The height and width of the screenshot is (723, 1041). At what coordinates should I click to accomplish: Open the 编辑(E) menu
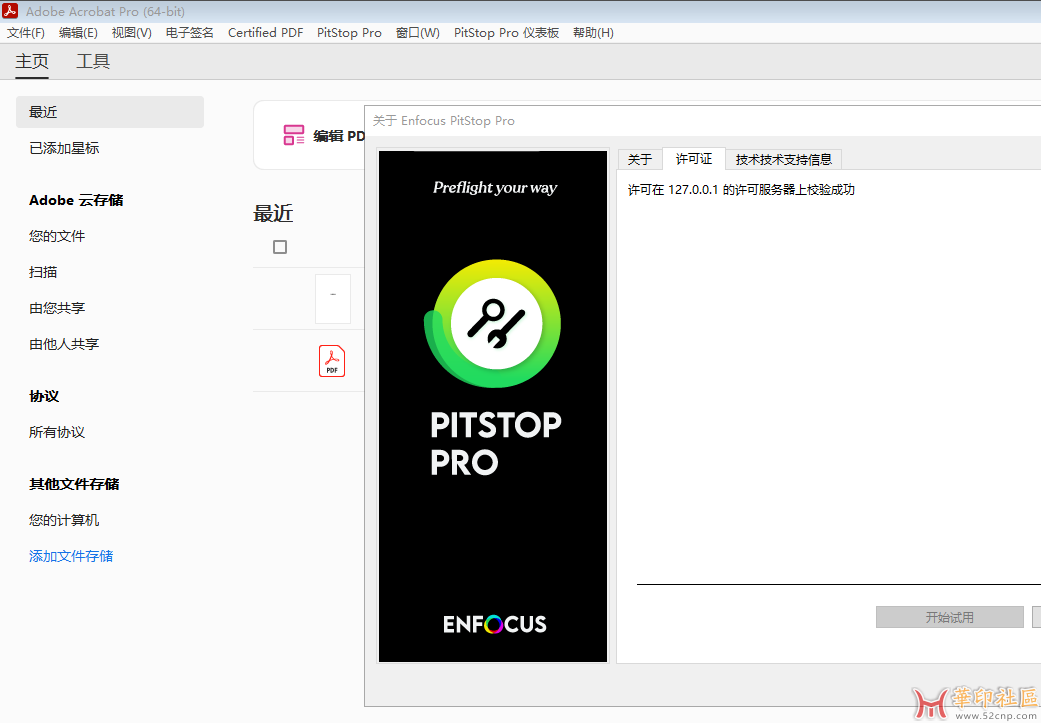(x=78, y=33)
